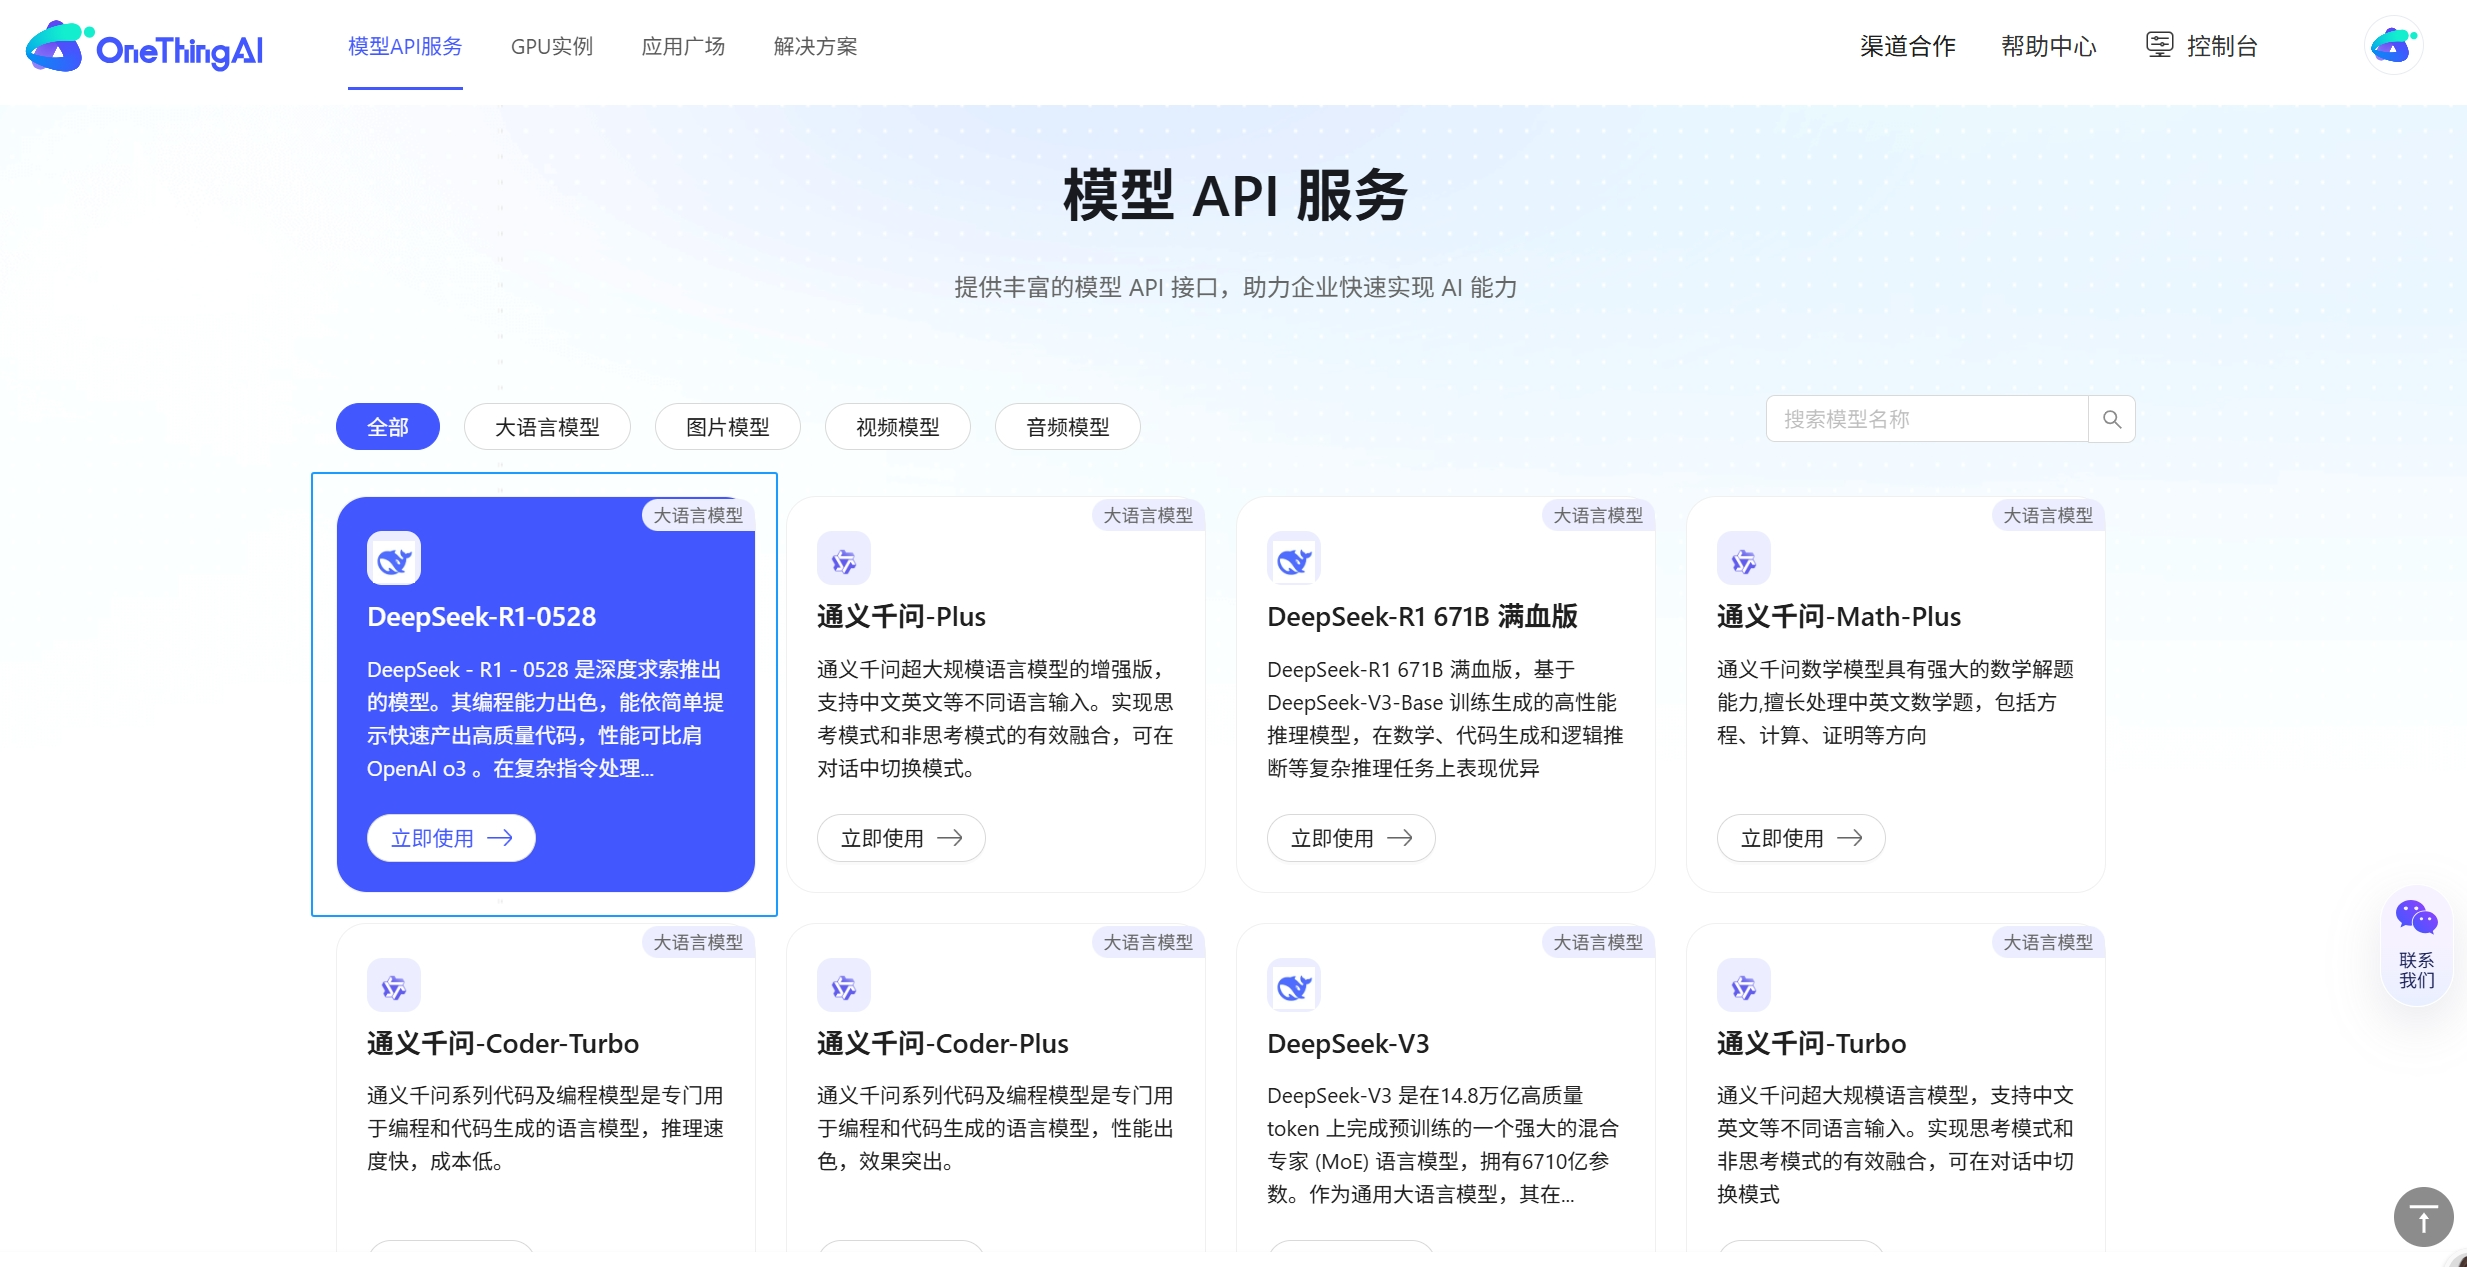This screenshot has width=2467, height=1267.
Task: Click the user avatar in top right corner
Action: (2392, 44)
